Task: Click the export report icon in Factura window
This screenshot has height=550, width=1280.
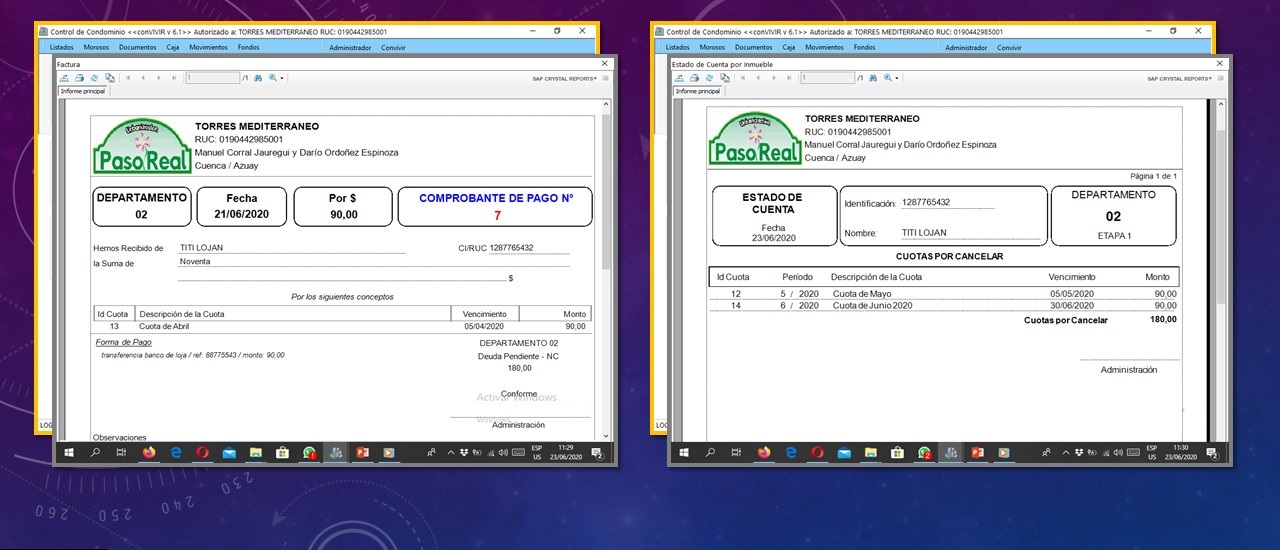Action: [x=65, y=78]
